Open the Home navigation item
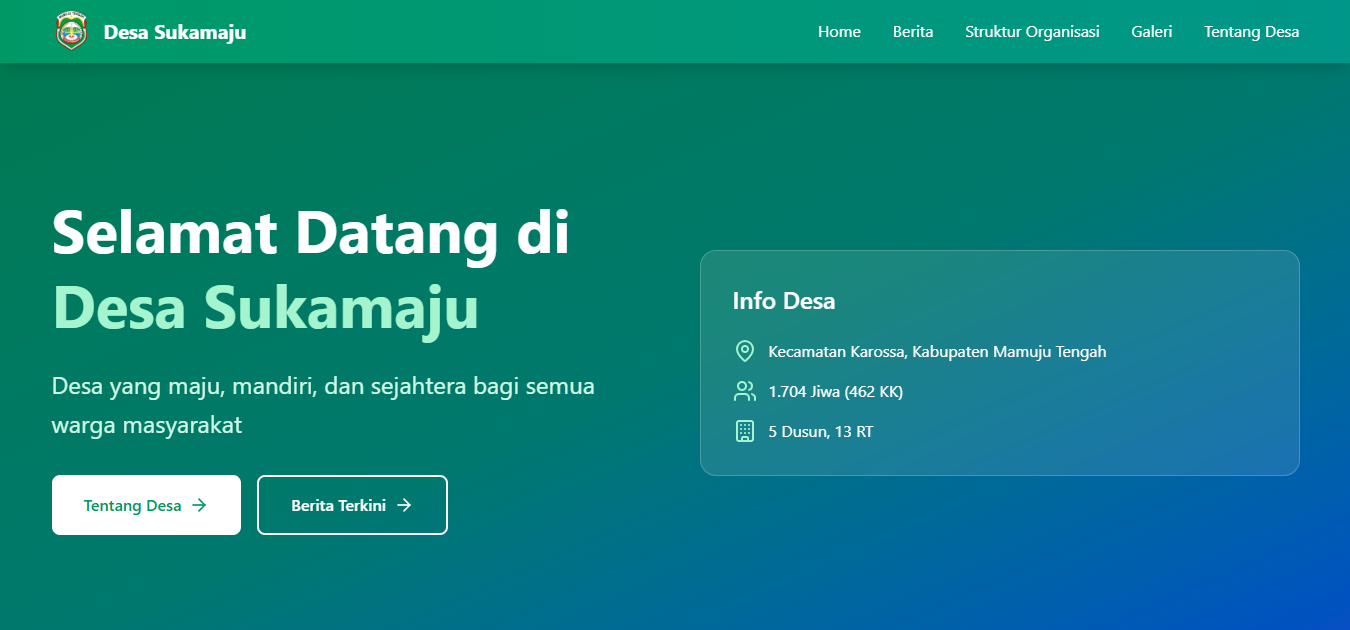Image resolution: width=1350 pixels, height=630 pixels. pos(839,32)
